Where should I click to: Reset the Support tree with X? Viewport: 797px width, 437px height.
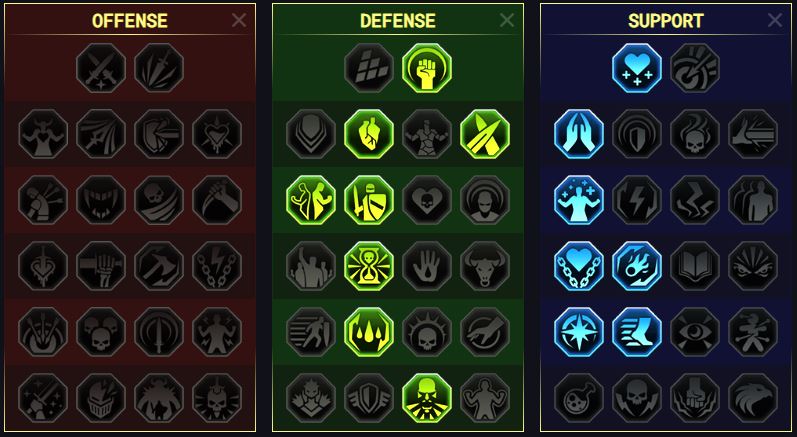click(x=775, y=20)
